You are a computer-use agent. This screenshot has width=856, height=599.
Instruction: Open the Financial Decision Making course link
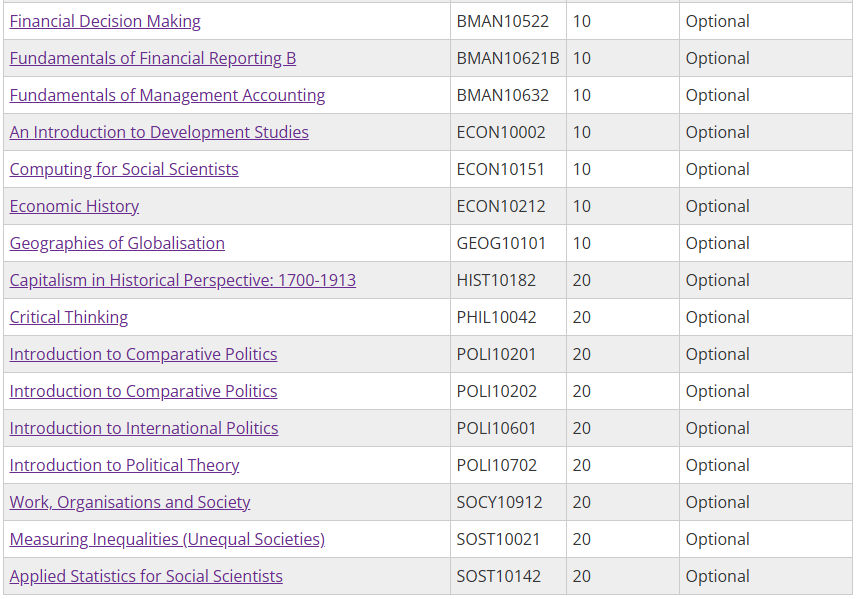point(105,21)
